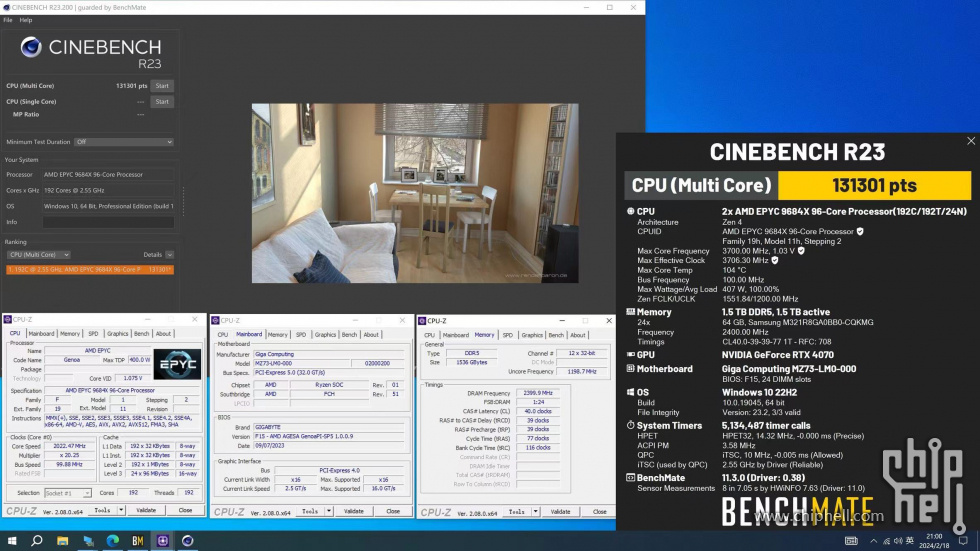
Task: Click the Memory section icon in BenchMate panel
Action: (x=630, y=312)
